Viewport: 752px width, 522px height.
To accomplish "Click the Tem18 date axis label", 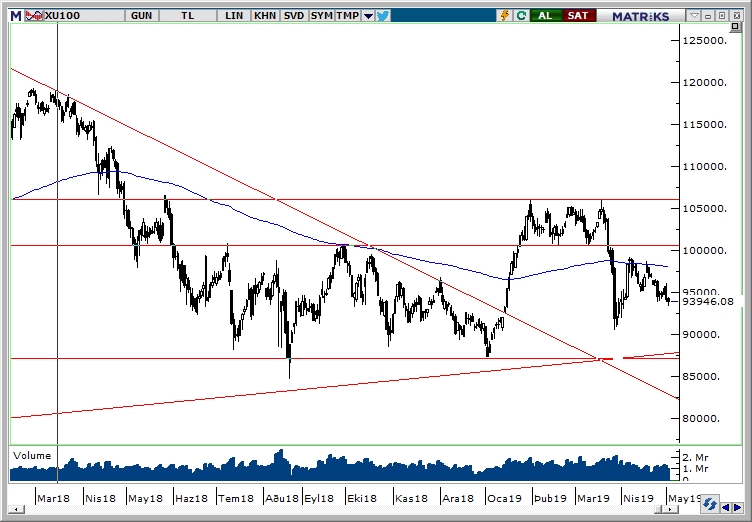I will [x=235, y=498].
